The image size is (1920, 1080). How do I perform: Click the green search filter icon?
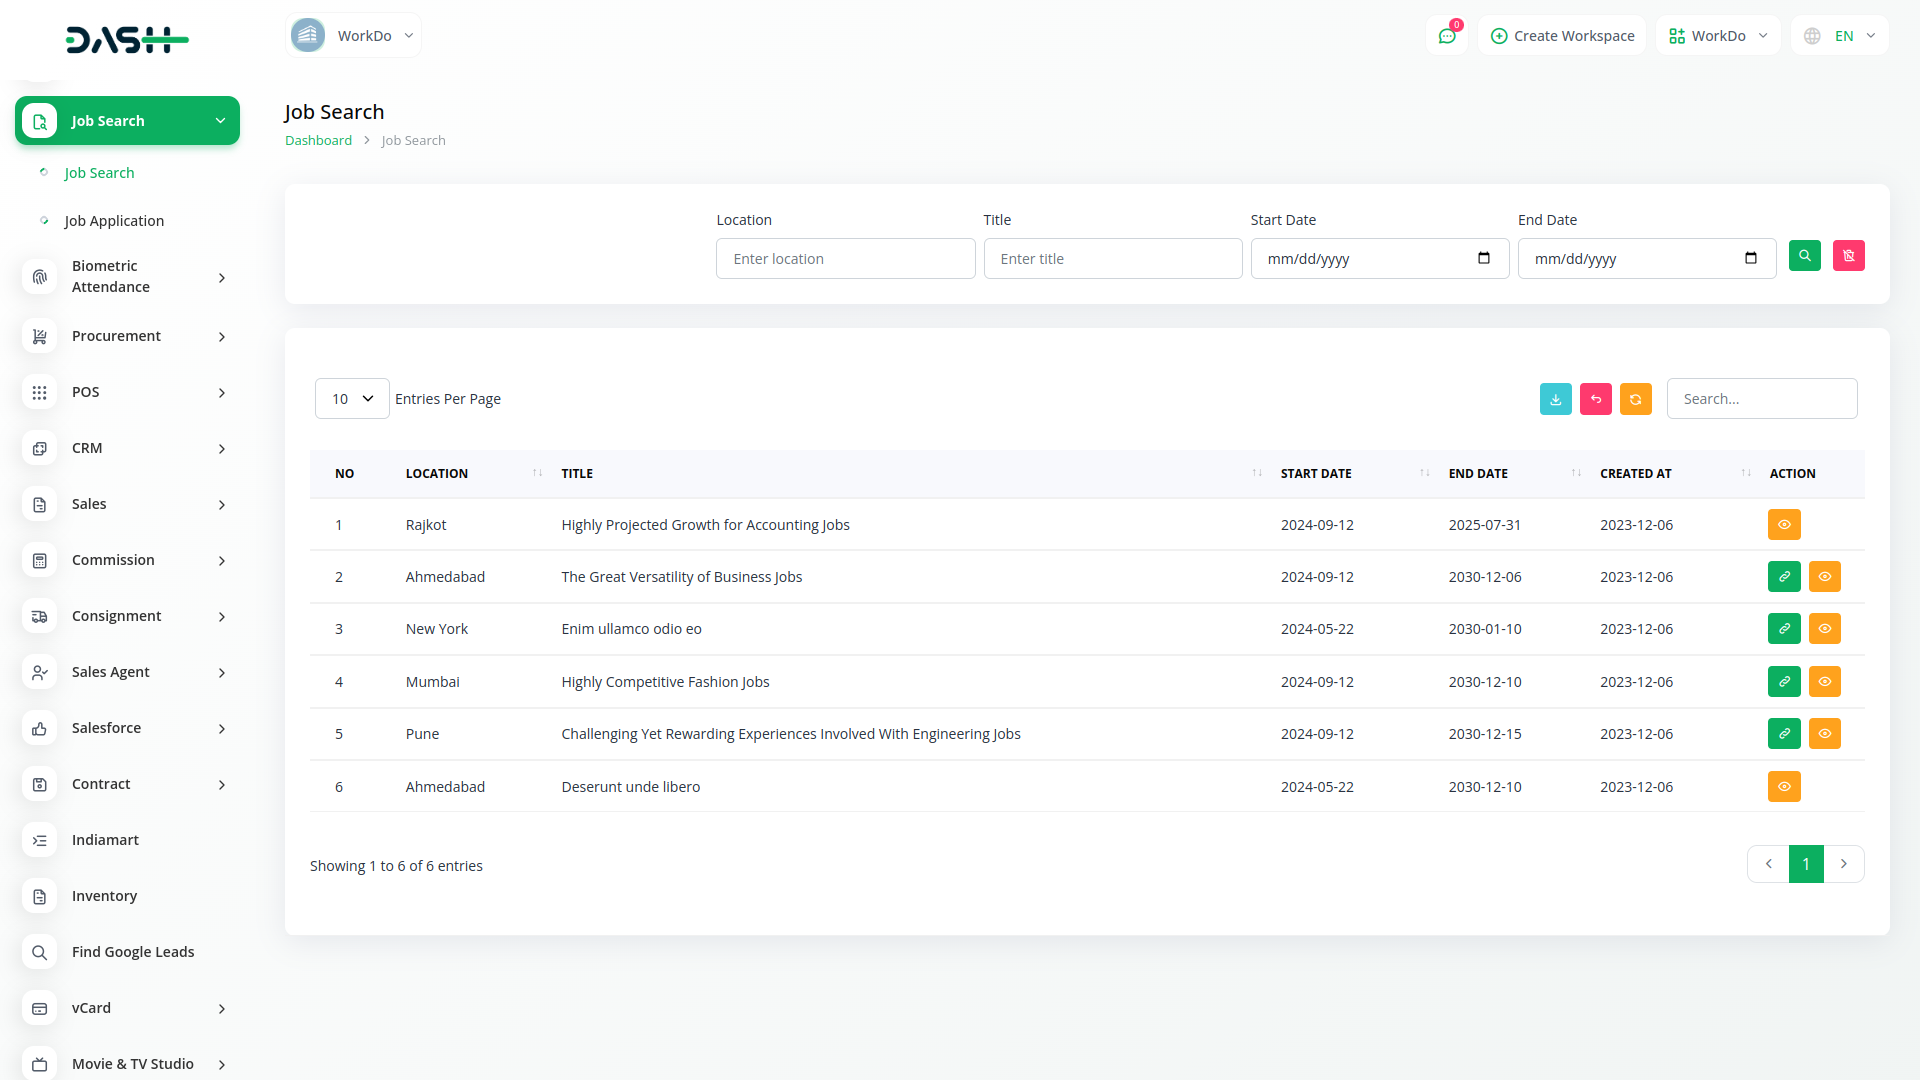[1804, 256]
